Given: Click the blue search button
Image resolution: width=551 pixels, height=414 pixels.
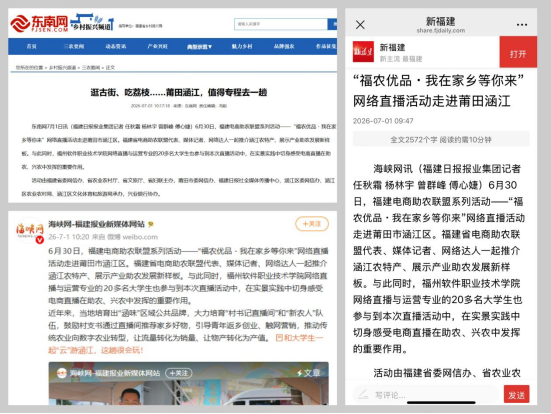Looking at the screenshot, I should [332, 24].
